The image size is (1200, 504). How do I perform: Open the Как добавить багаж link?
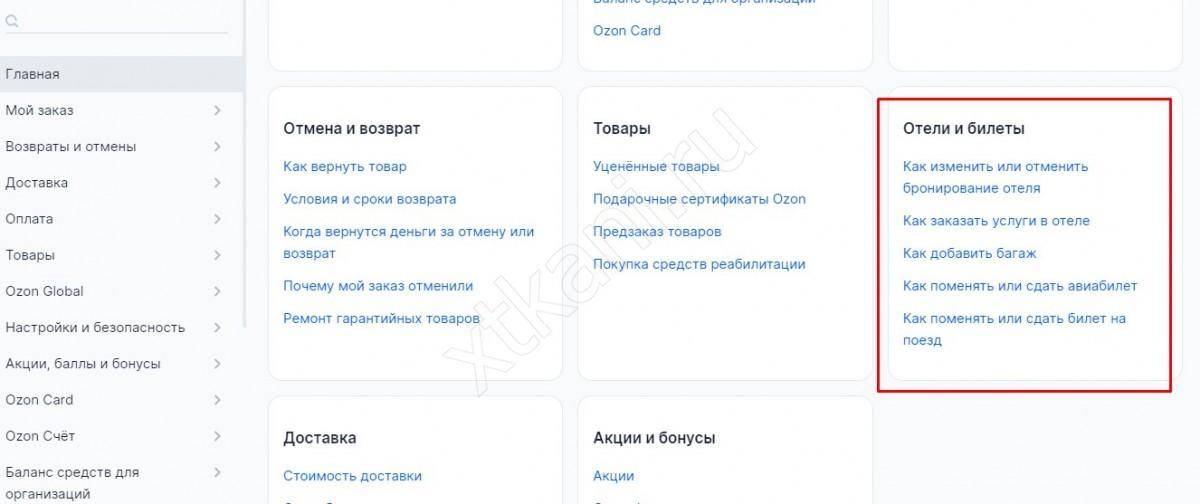[x=969, y=253]
